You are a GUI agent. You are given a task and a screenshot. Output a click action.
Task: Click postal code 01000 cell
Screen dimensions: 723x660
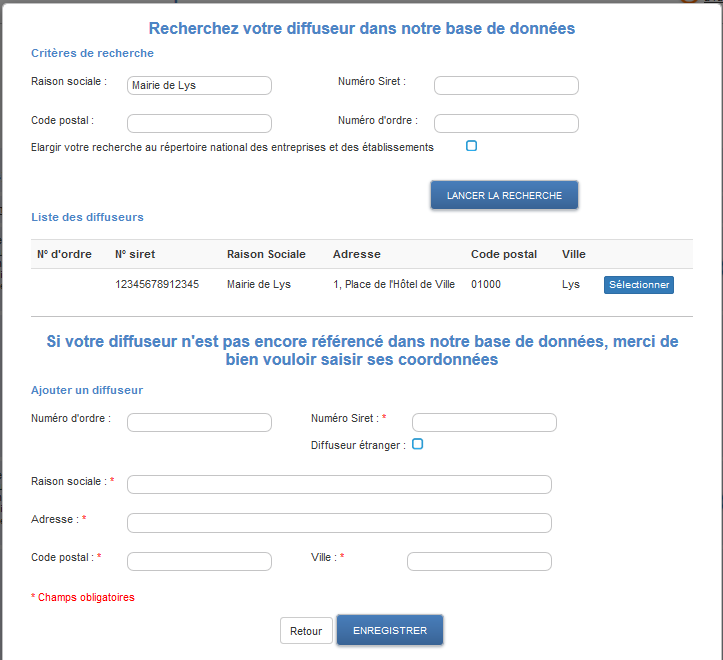coord(486,284)
